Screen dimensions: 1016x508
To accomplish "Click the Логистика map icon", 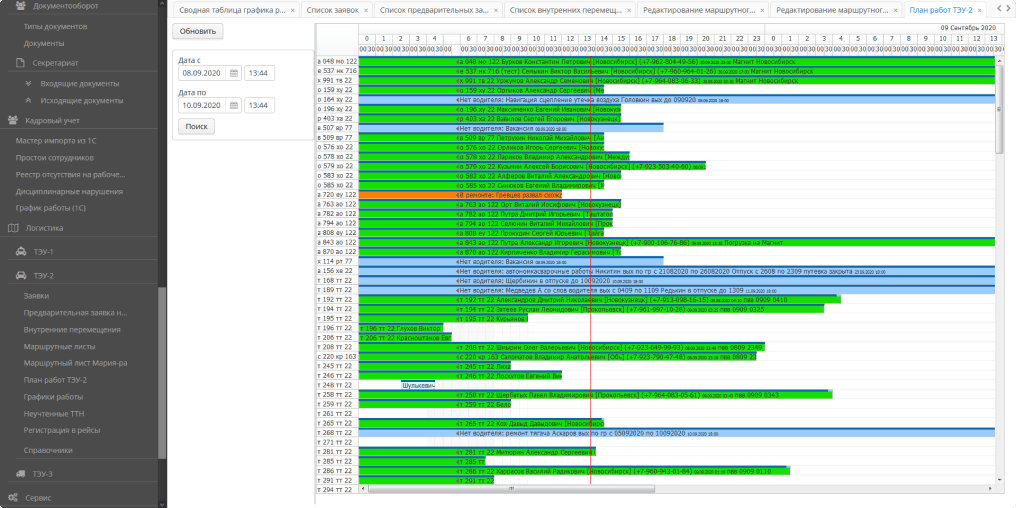I will click(x=13, y=228).
